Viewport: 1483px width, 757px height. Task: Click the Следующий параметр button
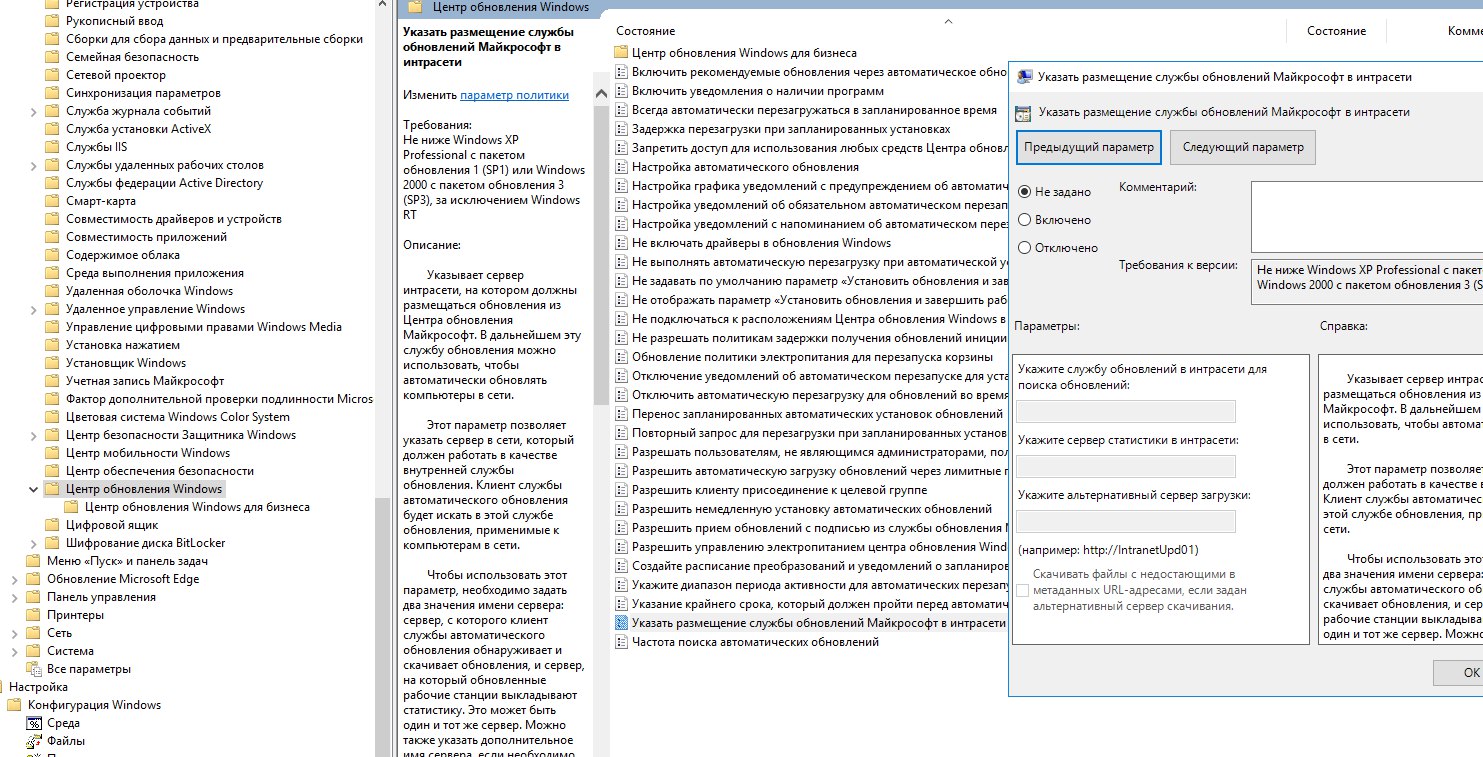tap(1243, 147)
